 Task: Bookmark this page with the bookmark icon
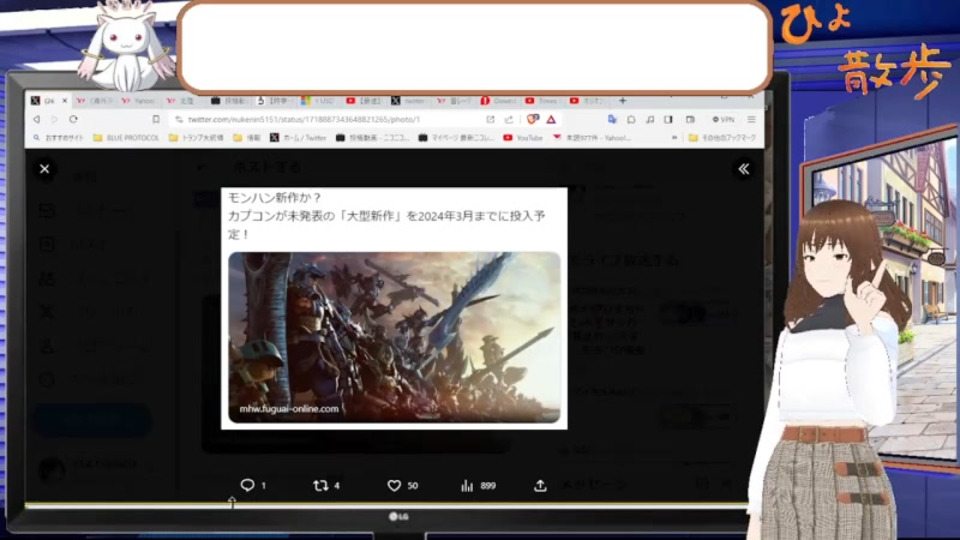[156, 119]
